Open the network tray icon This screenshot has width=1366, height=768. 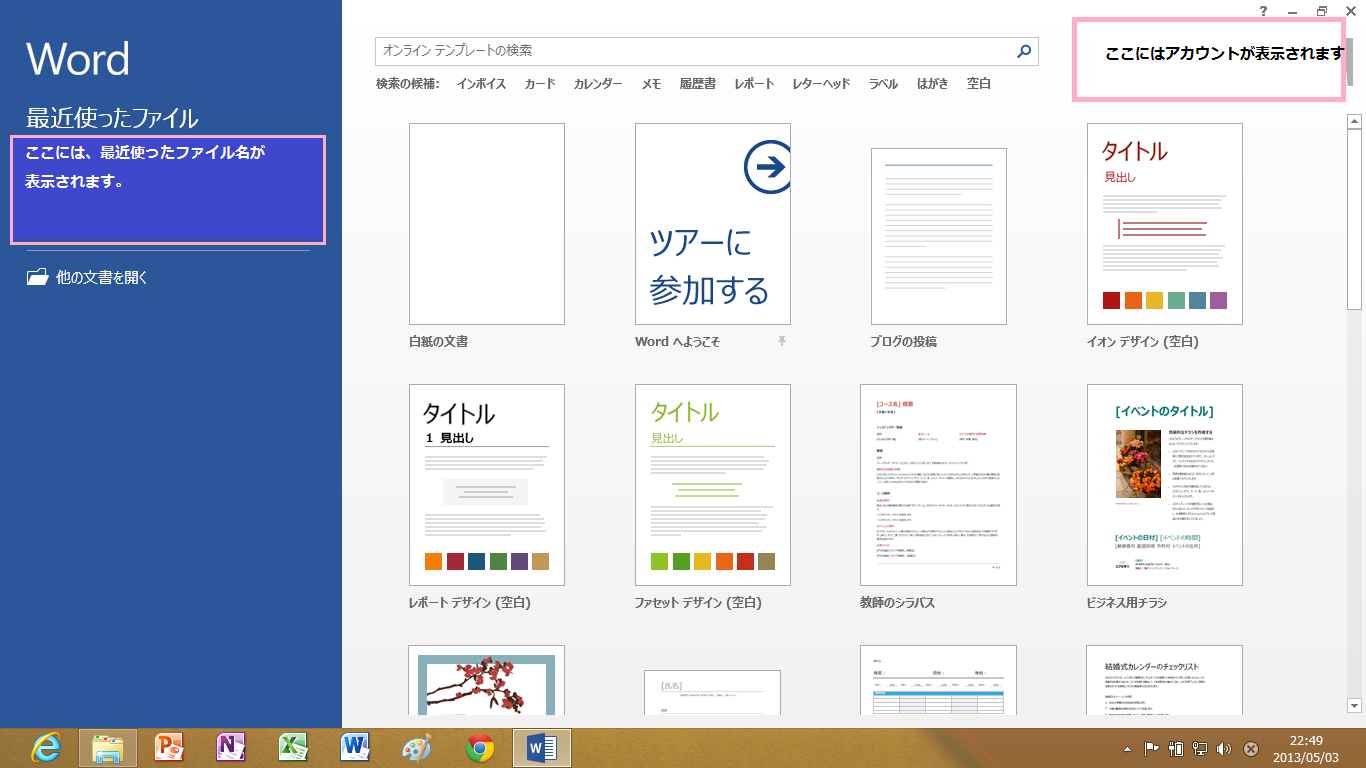coord(1200,749)
